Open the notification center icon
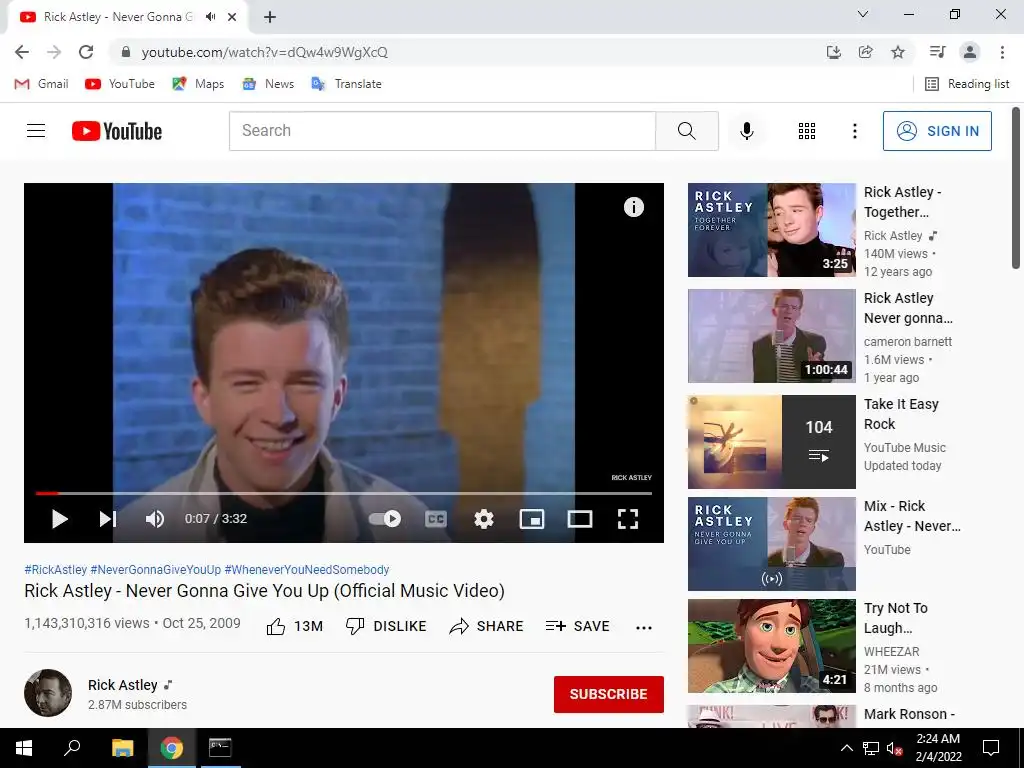This screenshot has width=1024, height=768. 991,748
